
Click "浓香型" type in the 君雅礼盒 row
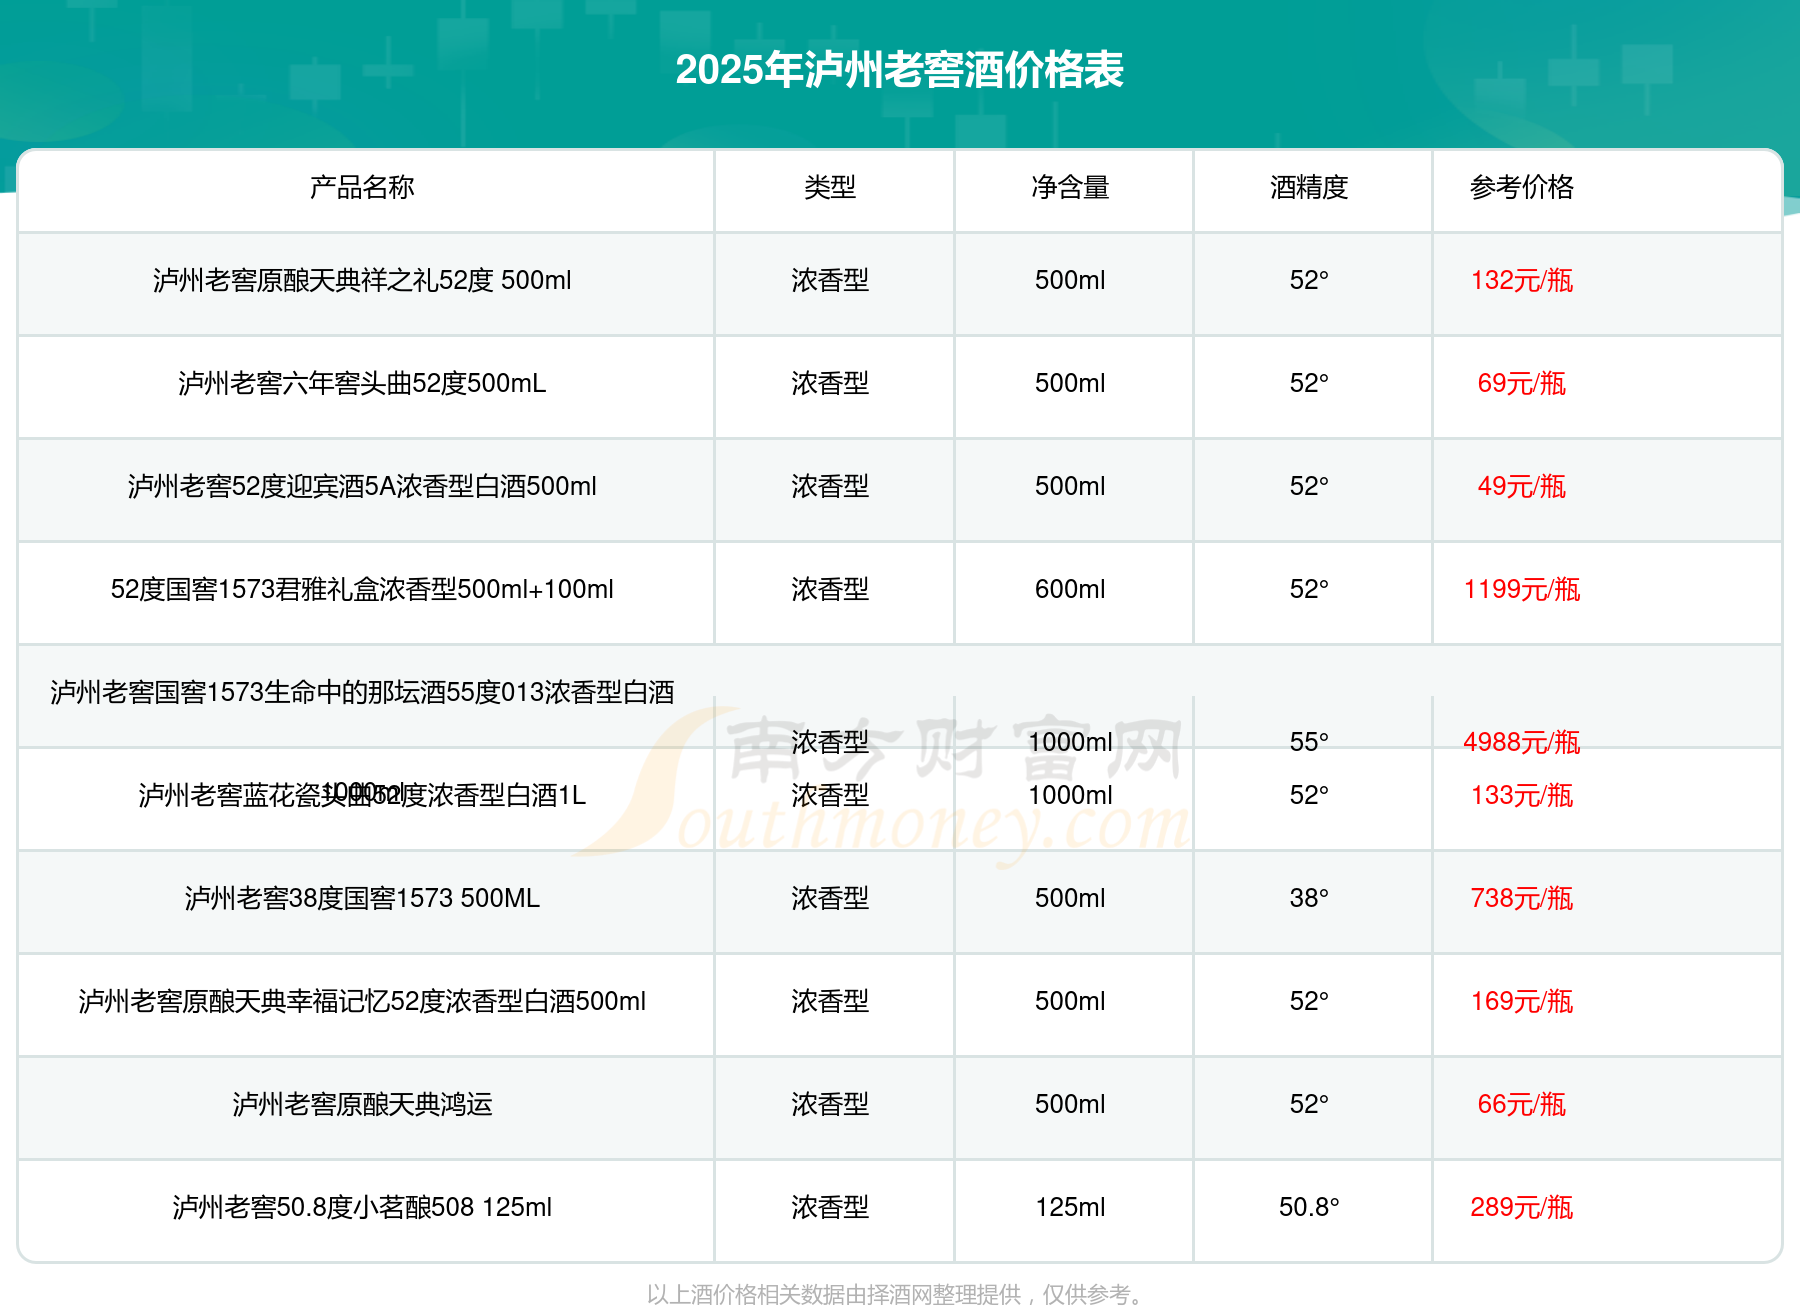click(x=830, y=589)
